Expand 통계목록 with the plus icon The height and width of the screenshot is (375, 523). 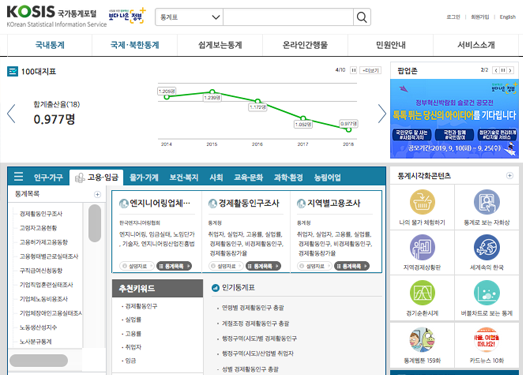[x=97, y=194]
